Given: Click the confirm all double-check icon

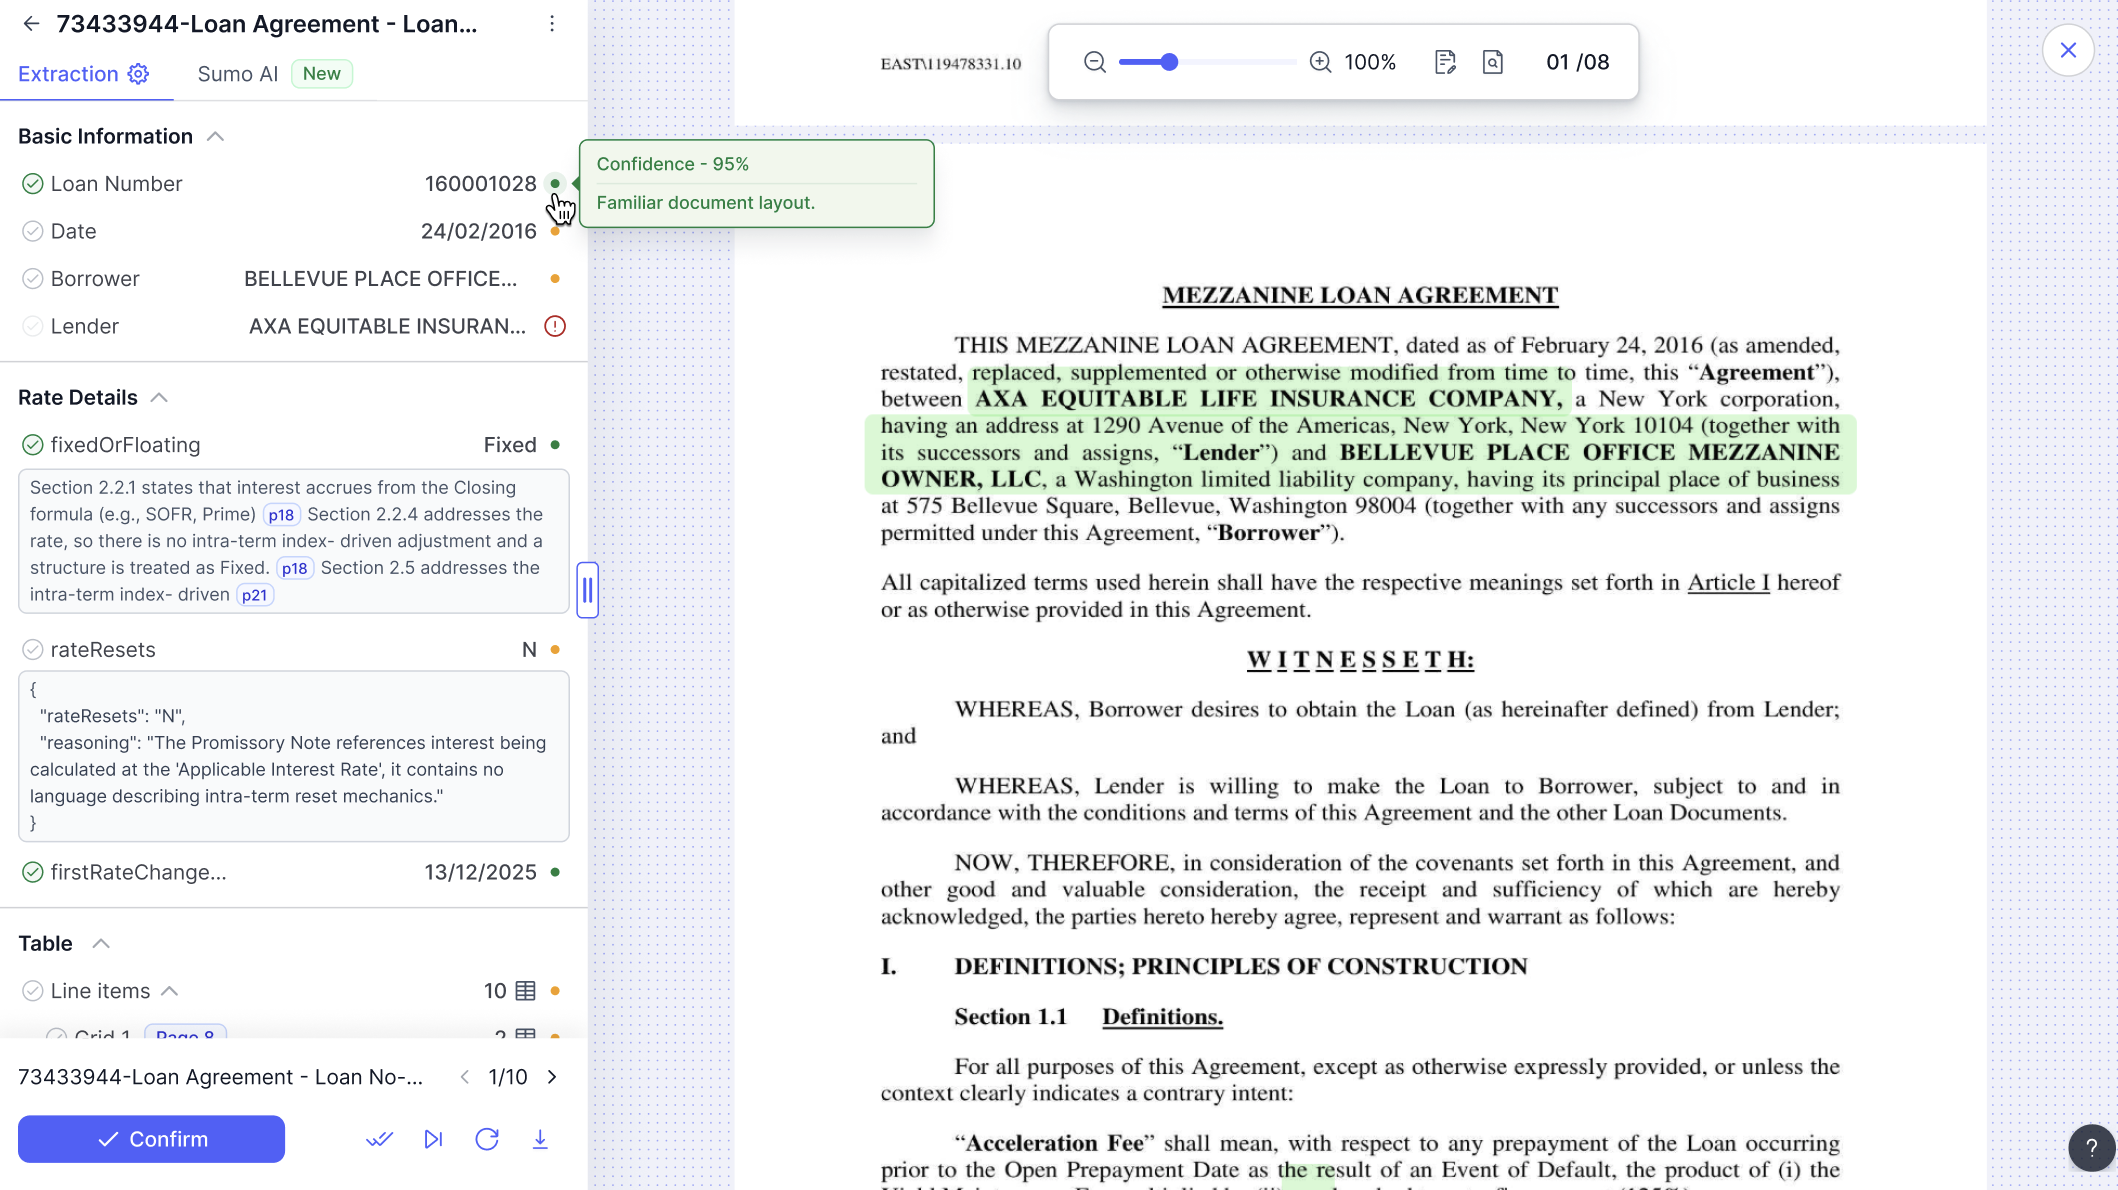Looking at the screenshot, I should [379, 1139].
